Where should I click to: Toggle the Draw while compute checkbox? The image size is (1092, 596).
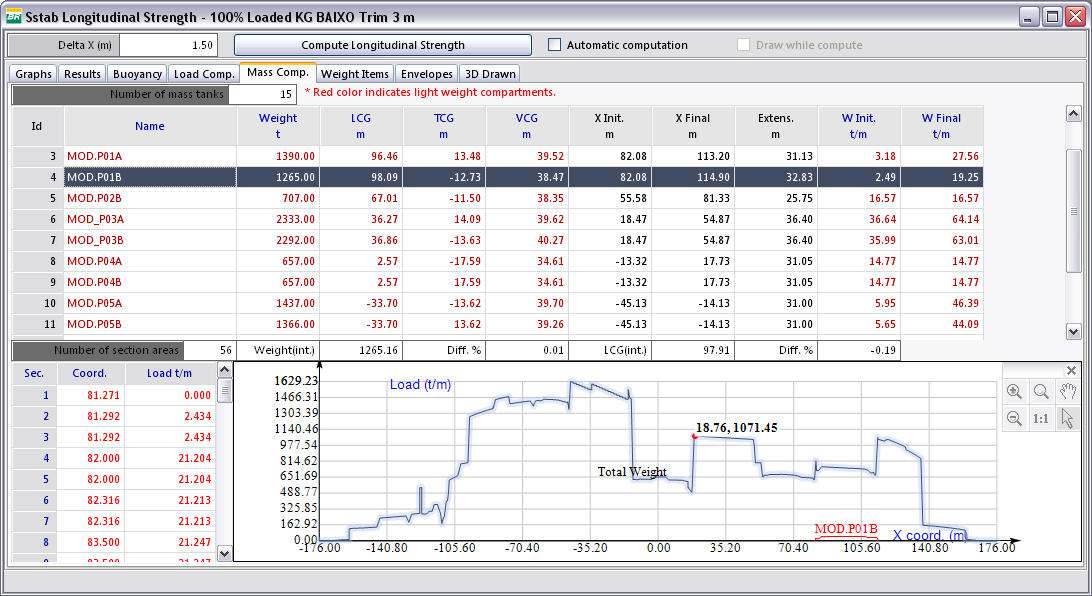(x=744, y=45)
